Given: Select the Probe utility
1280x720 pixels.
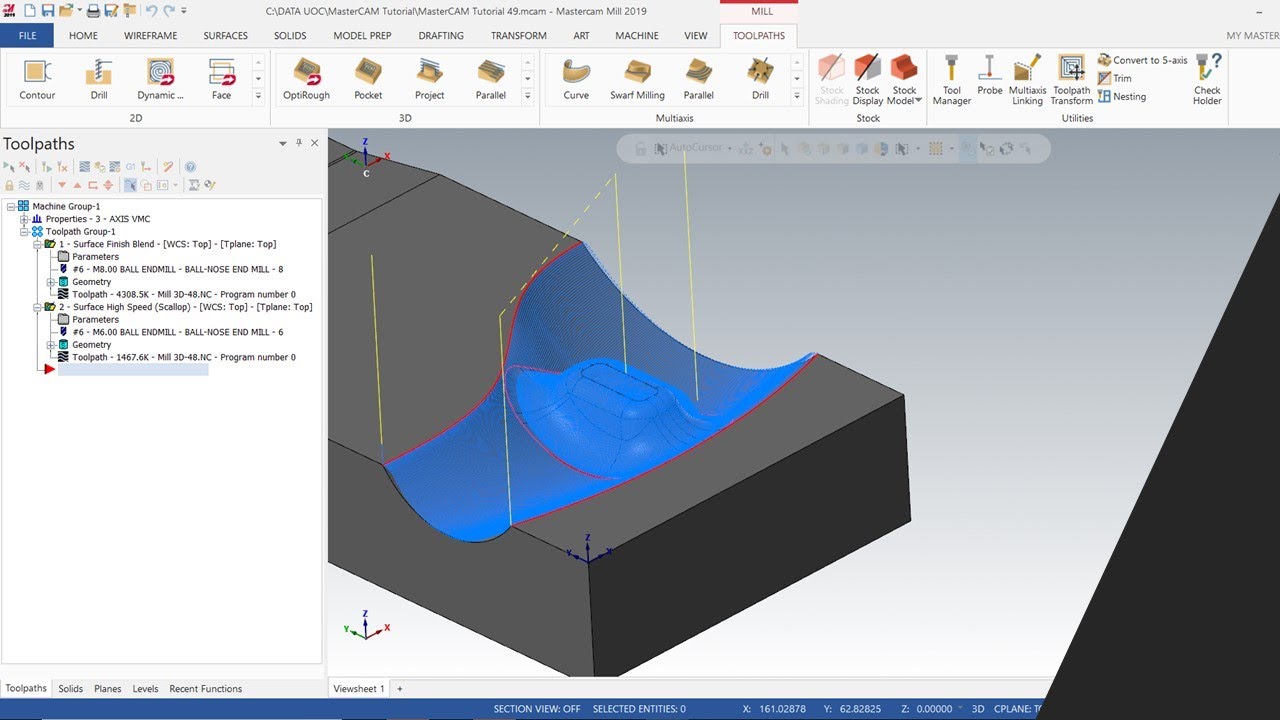Looking at the screenshot, I should click(989, 75).
